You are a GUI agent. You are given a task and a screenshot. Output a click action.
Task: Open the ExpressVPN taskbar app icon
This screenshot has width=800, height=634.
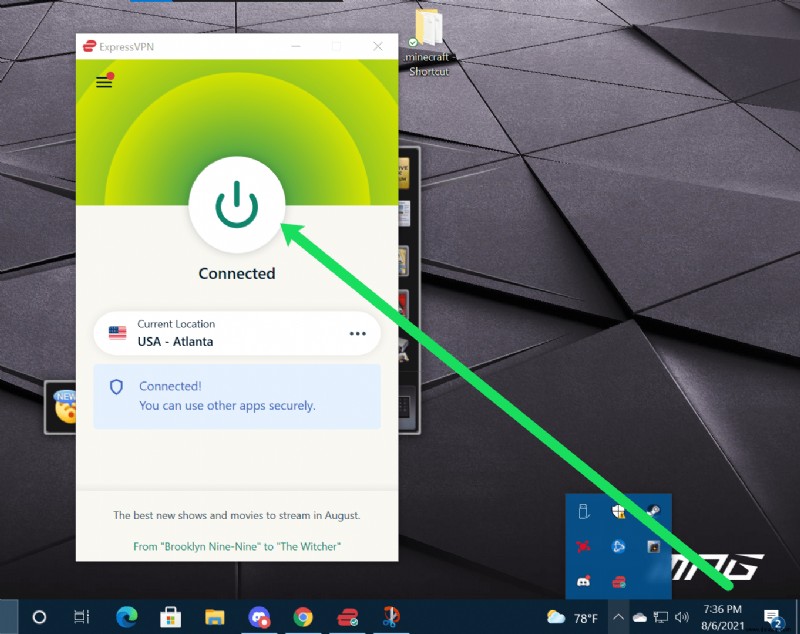click(x=347, y=617)
